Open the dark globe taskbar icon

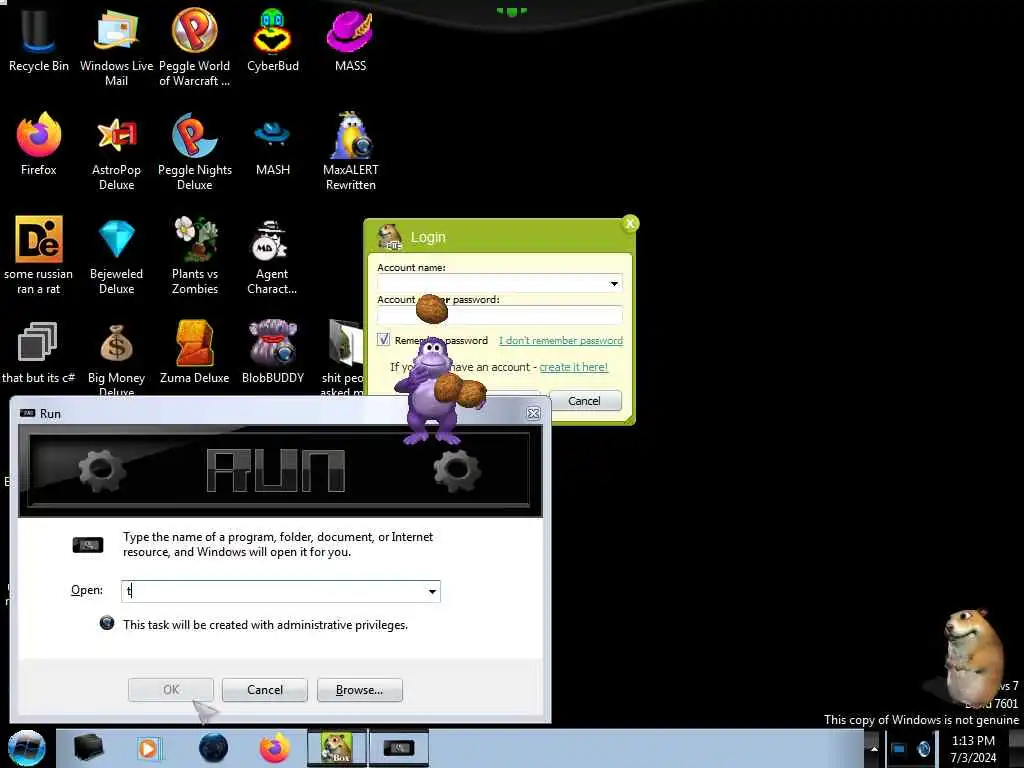coord(213,748)
